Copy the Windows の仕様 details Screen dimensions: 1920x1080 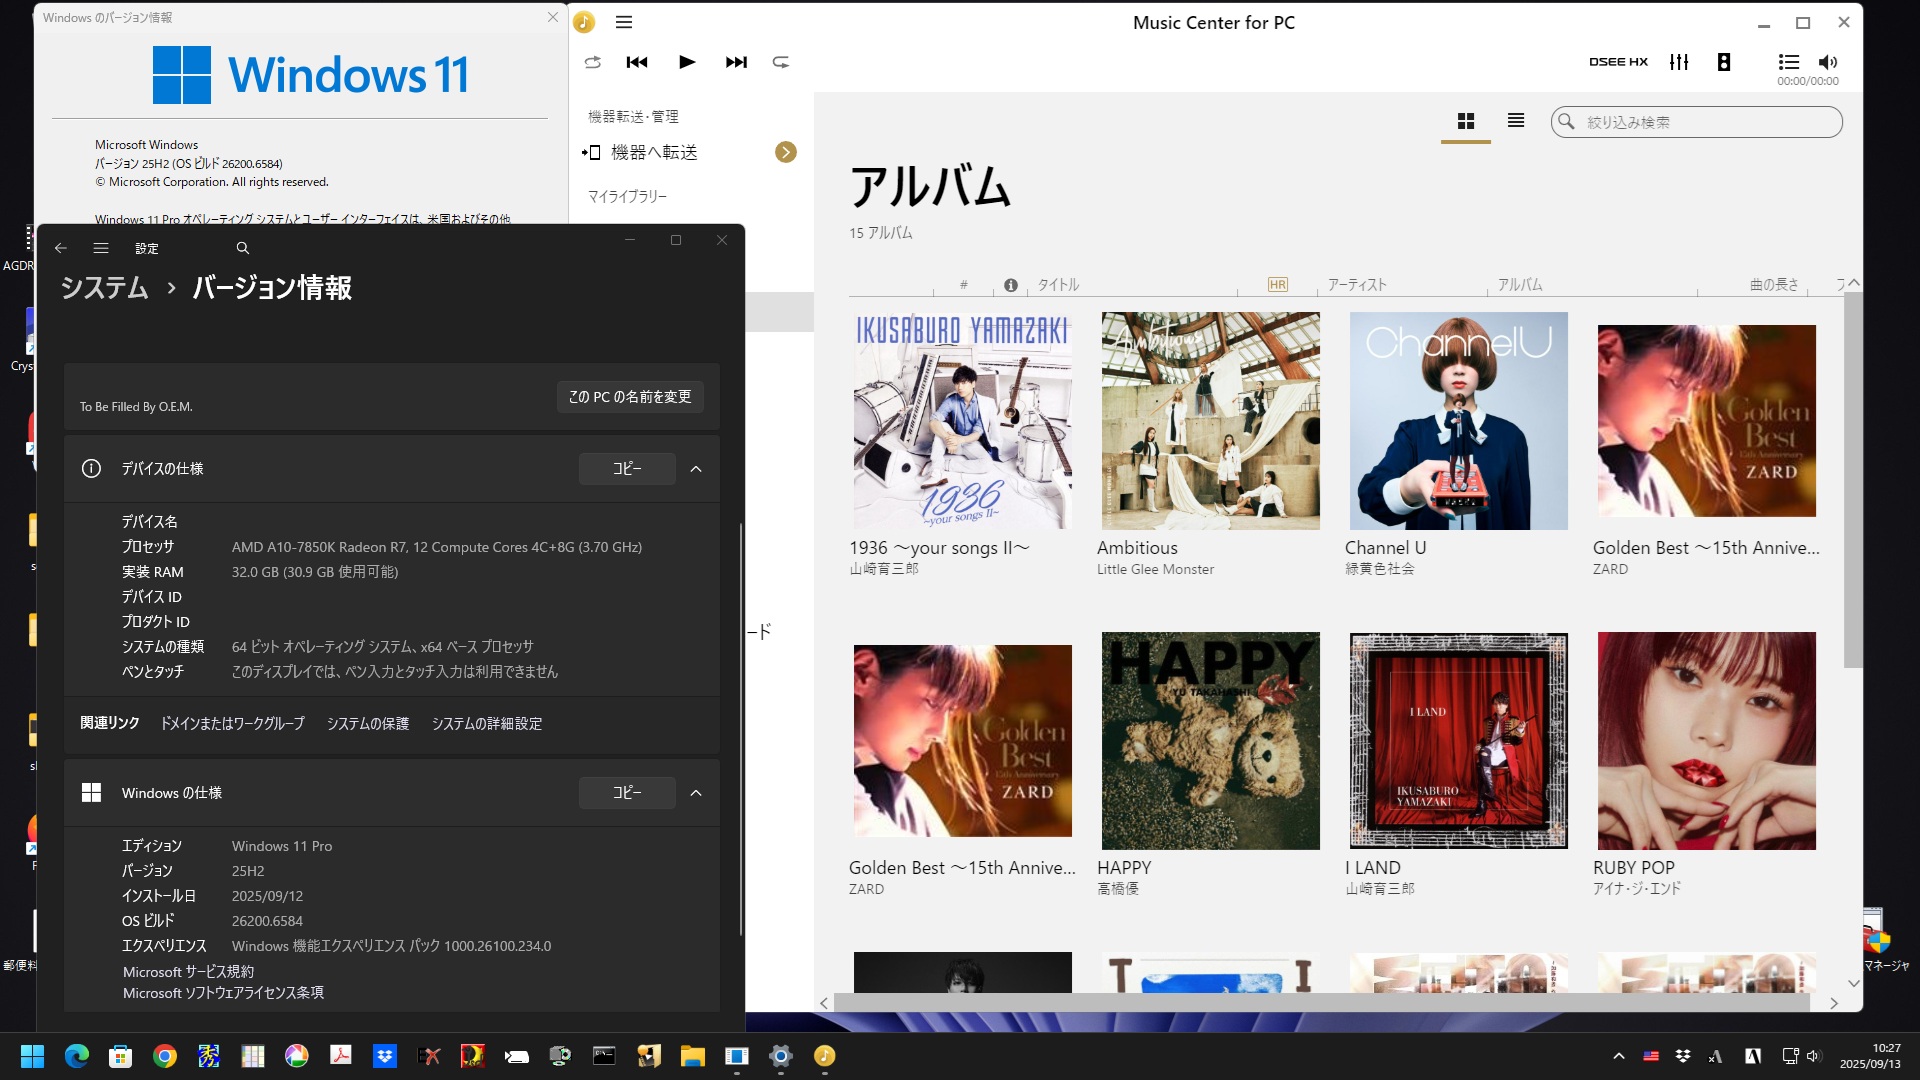[627, 792]
